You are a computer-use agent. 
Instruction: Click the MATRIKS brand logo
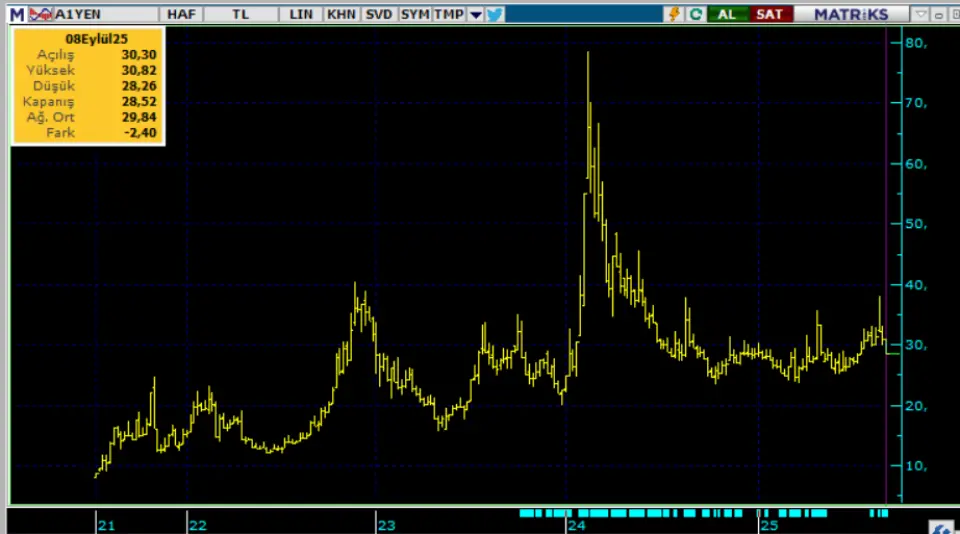tap(850, 14)
